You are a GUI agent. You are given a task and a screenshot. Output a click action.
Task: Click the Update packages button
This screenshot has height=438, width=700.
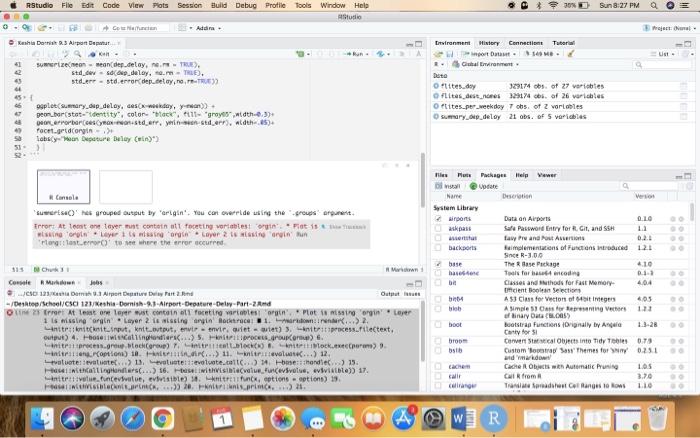click(x=484, y=186)
